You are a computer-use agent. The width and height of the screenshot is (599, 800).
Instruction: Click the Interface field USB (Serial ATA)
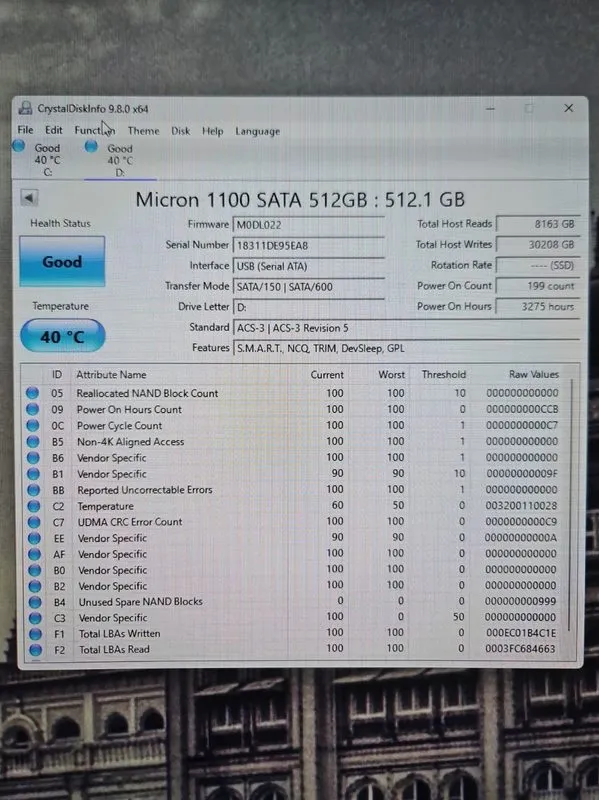click(308, 266)
